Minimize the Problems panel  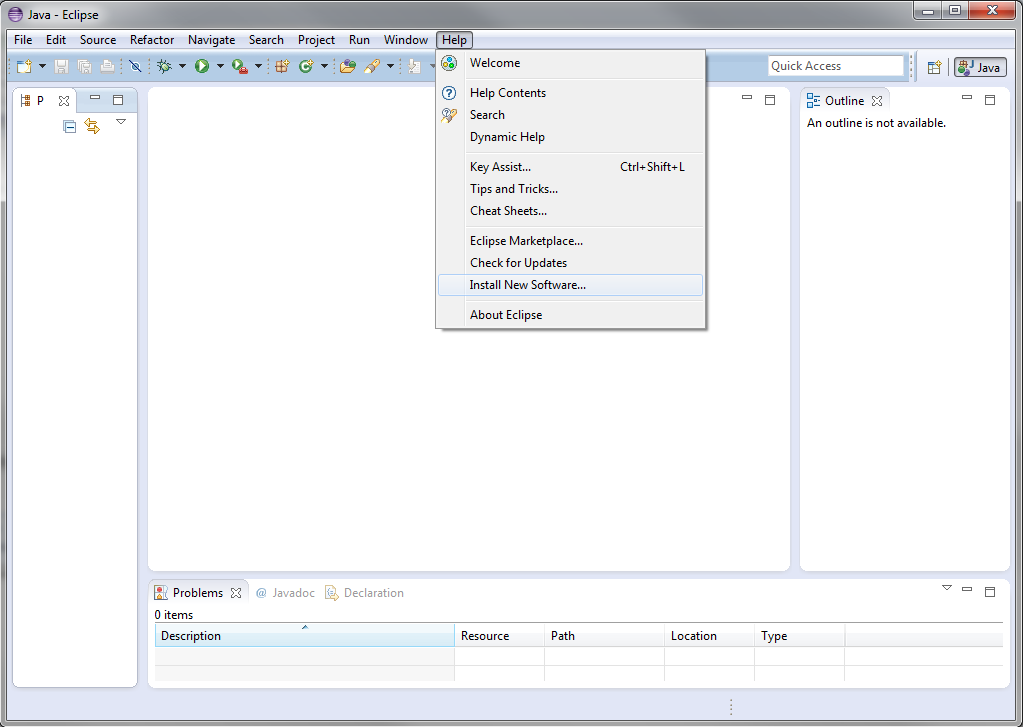coord(967,589)
